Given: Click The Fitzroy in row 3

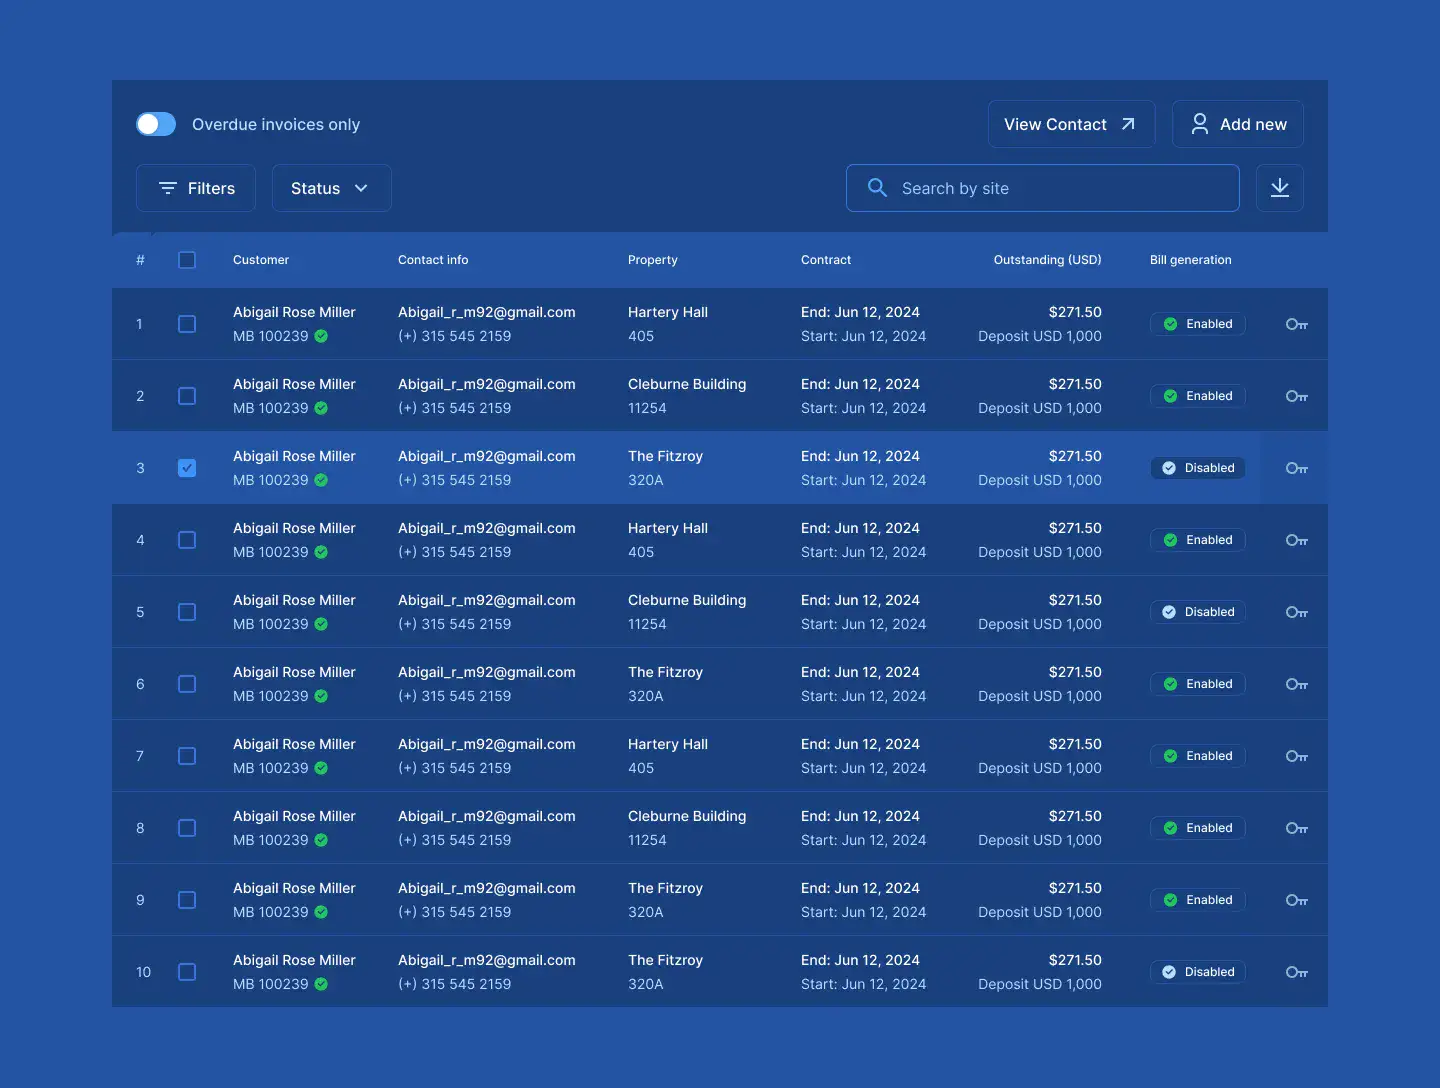Looking at the screenshot, I should (x=665, y=456).
